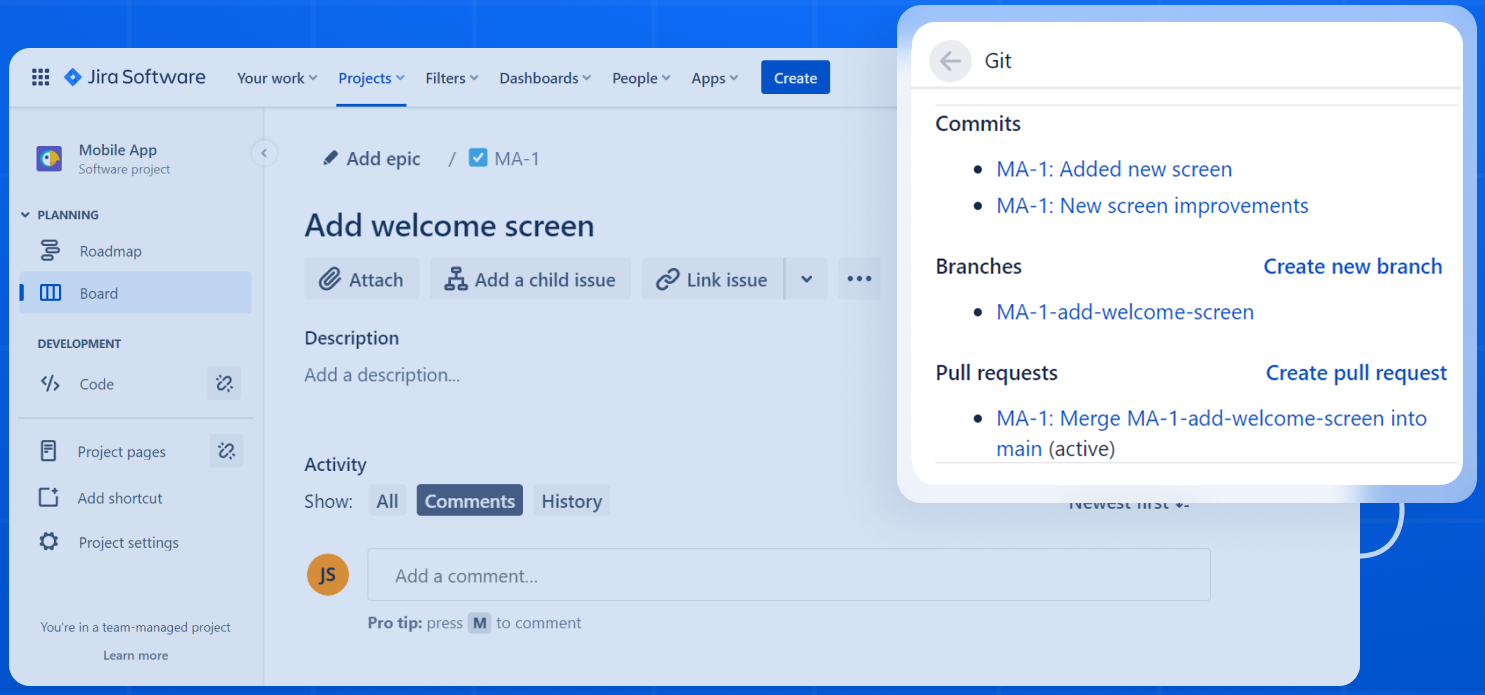Click Learn more about team-managed projects
The width and height of the screenshot is (1485, 695).
135,655
